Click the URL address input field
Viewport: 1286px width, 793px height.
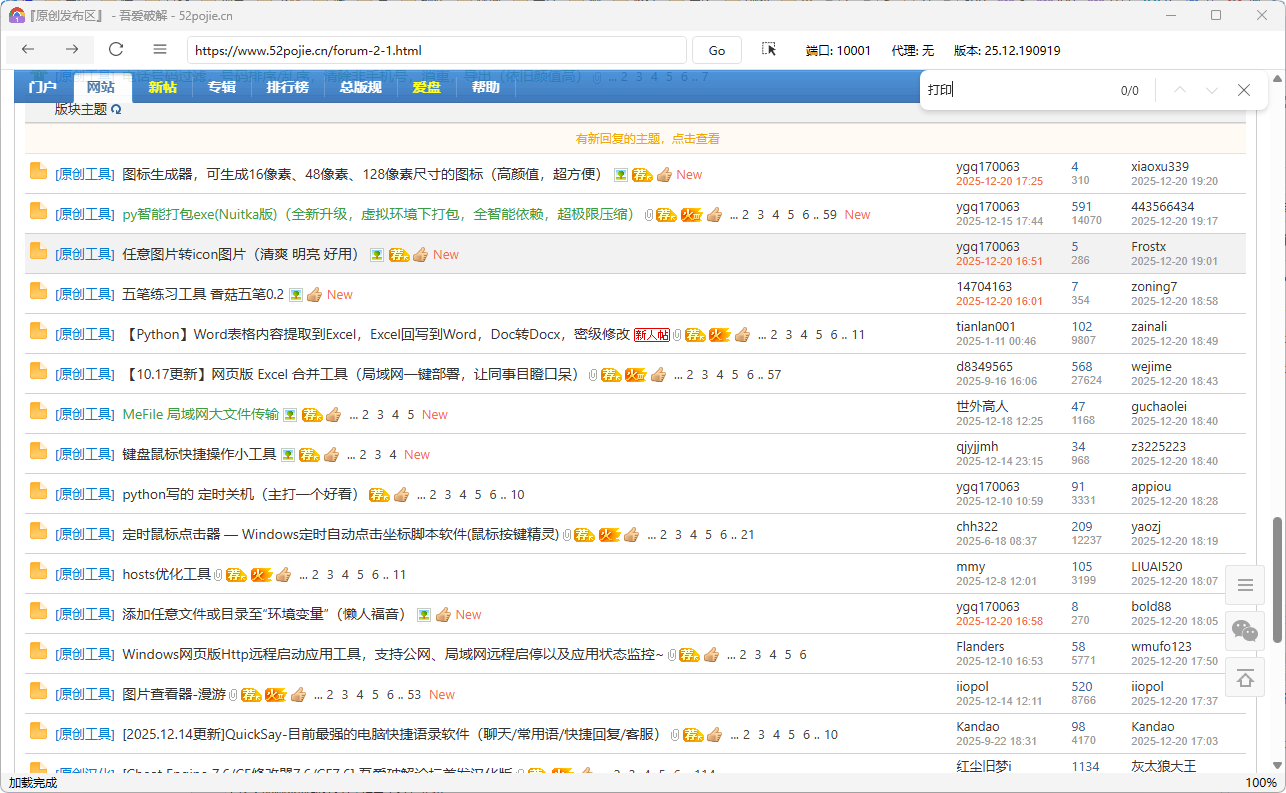coord(436,50)
